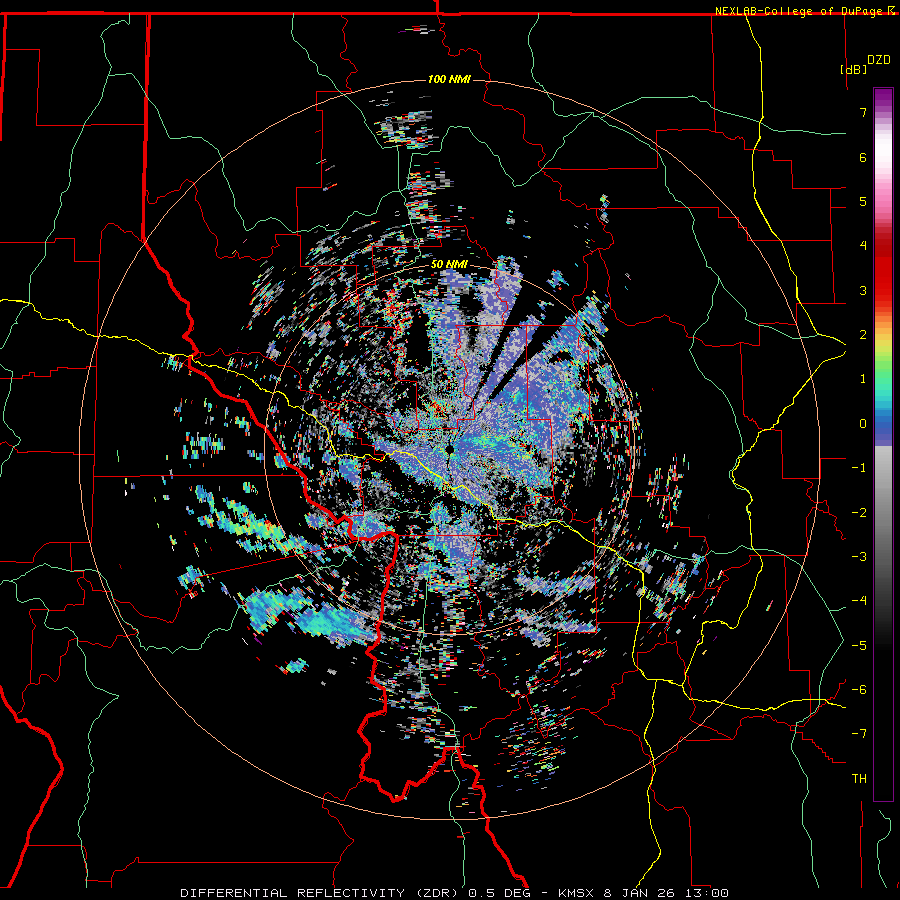Click the ZDR color scale bar

883,444
